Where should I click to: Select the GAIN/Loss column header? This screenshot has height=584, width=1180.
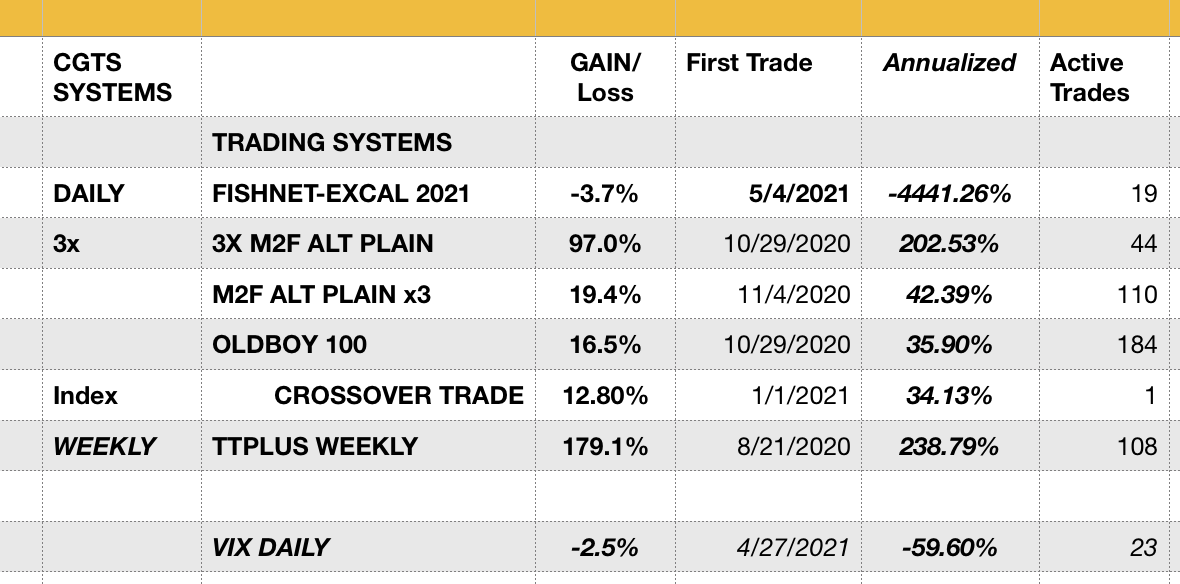point(604,78)
